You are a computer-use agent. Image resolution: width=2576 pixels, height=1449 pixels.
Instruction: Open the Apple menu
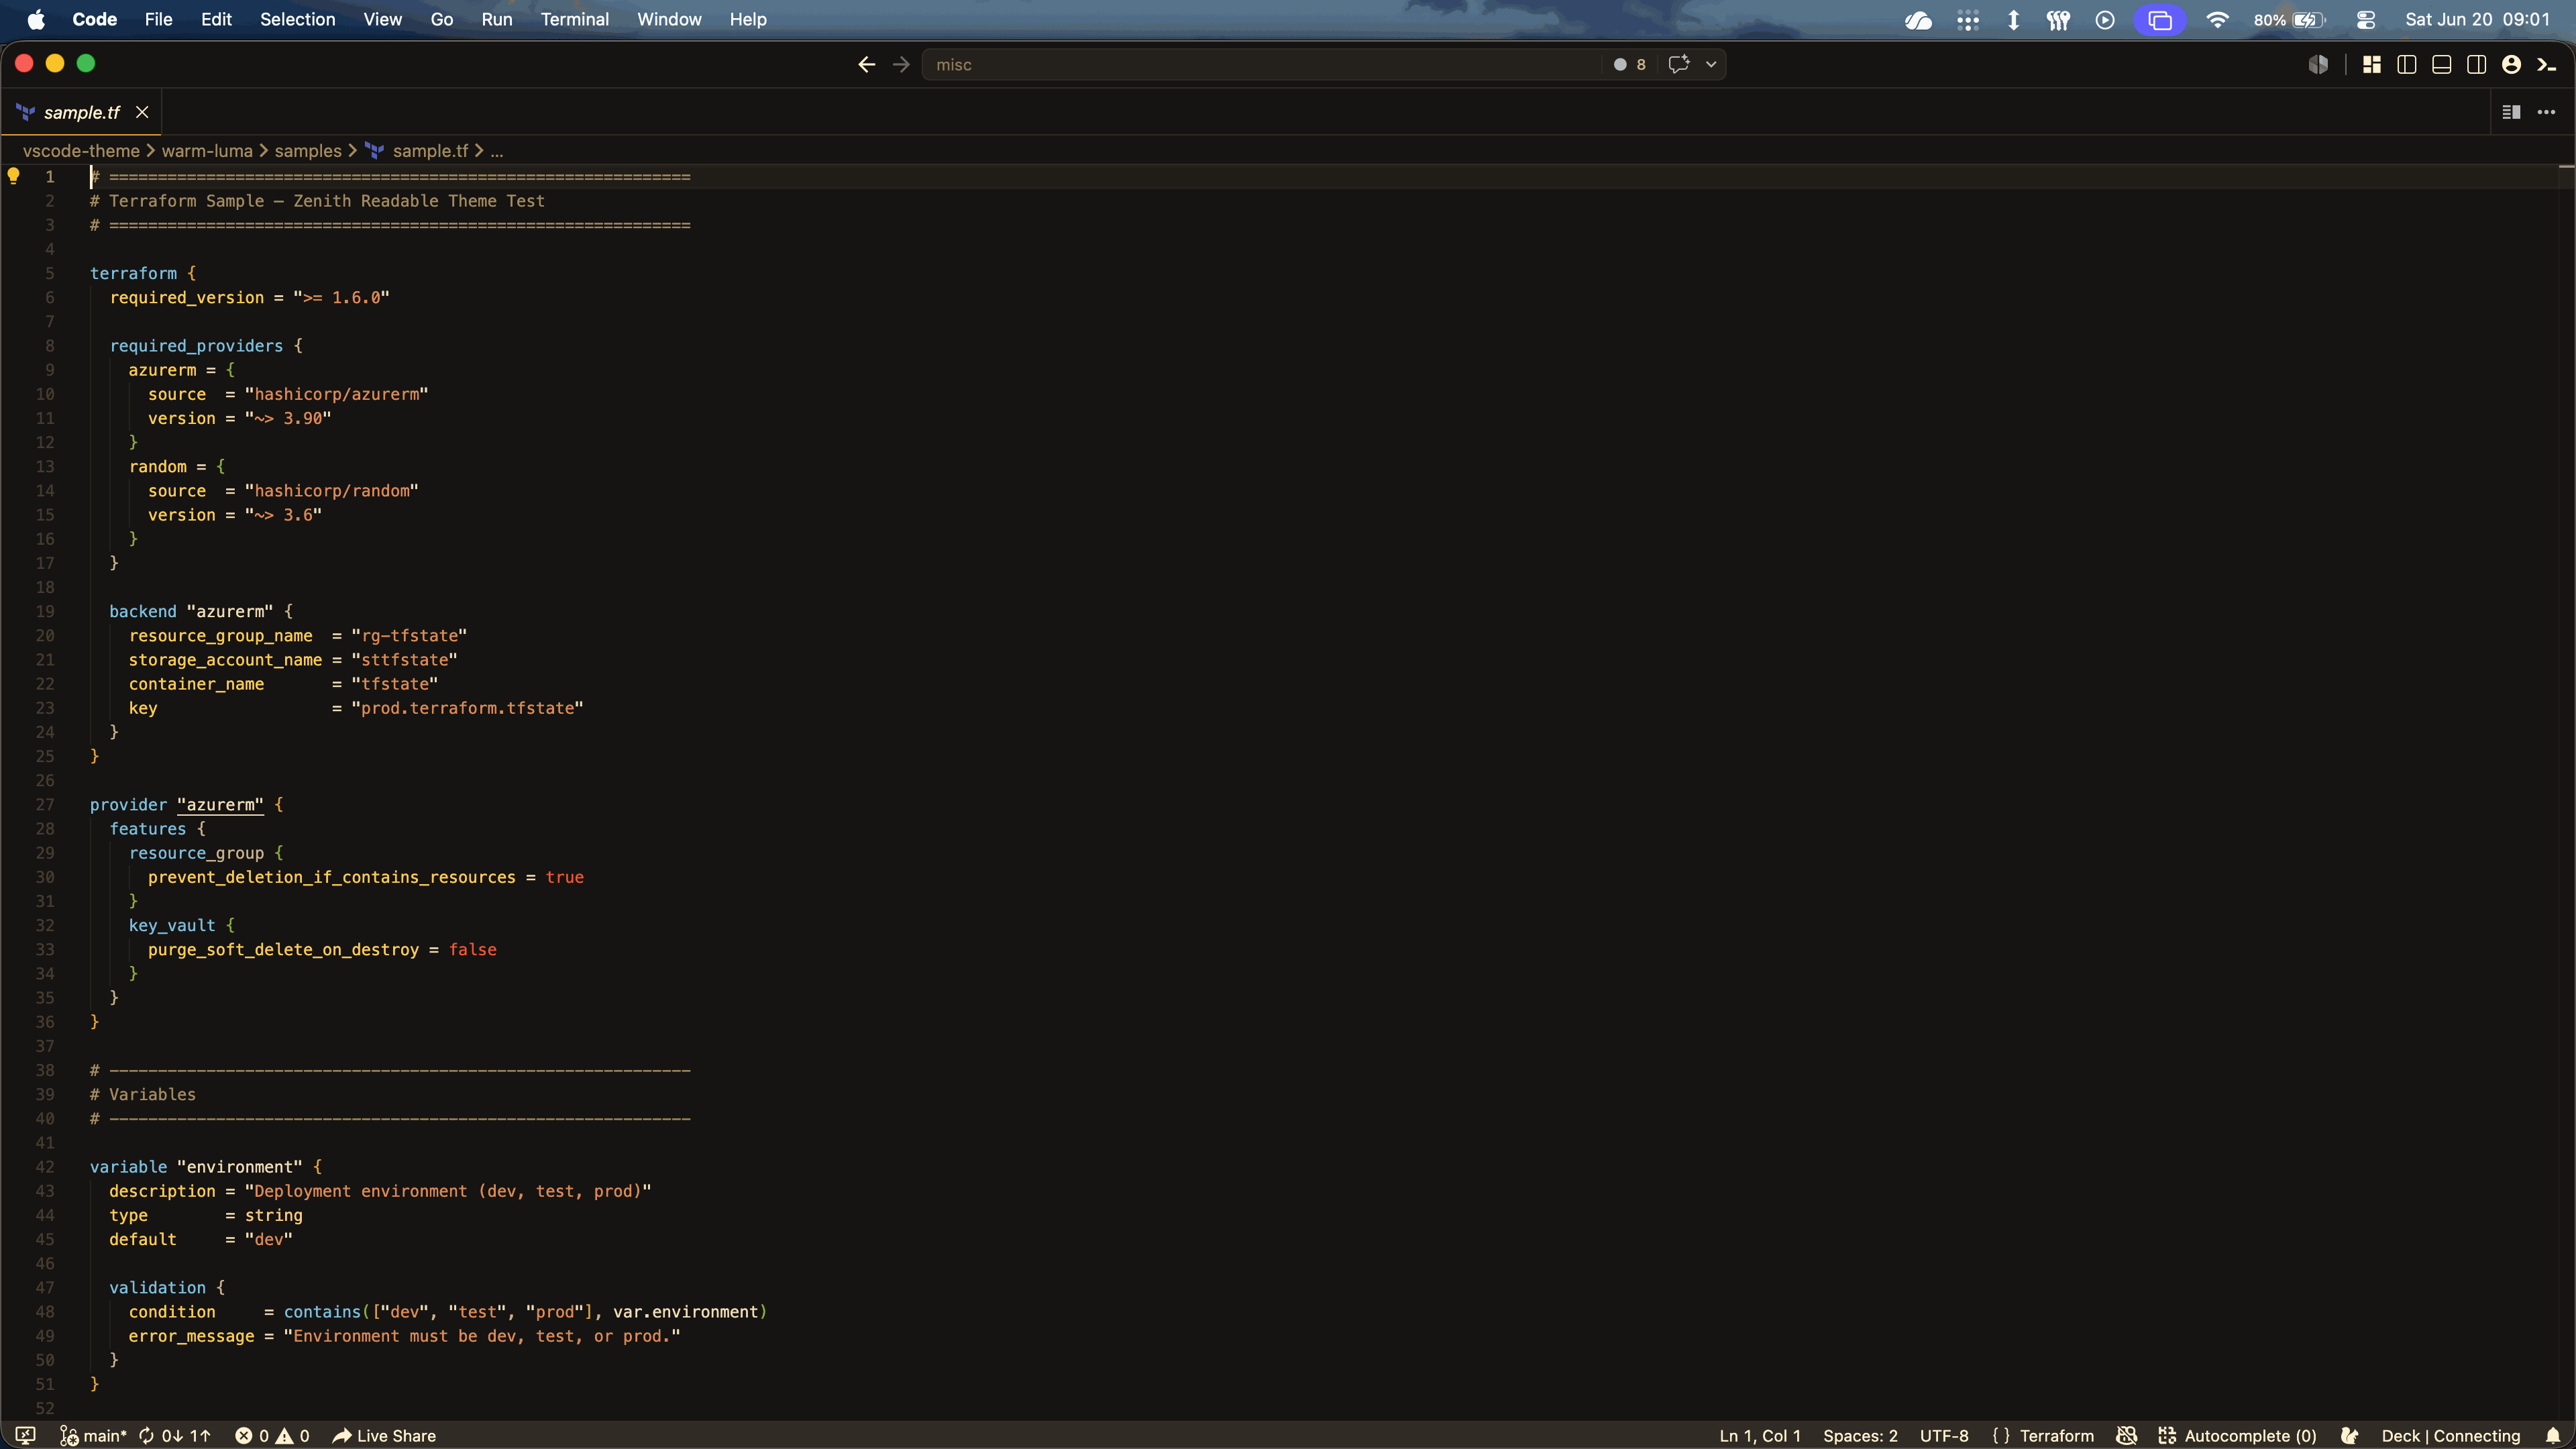click(x=36, y=19)
